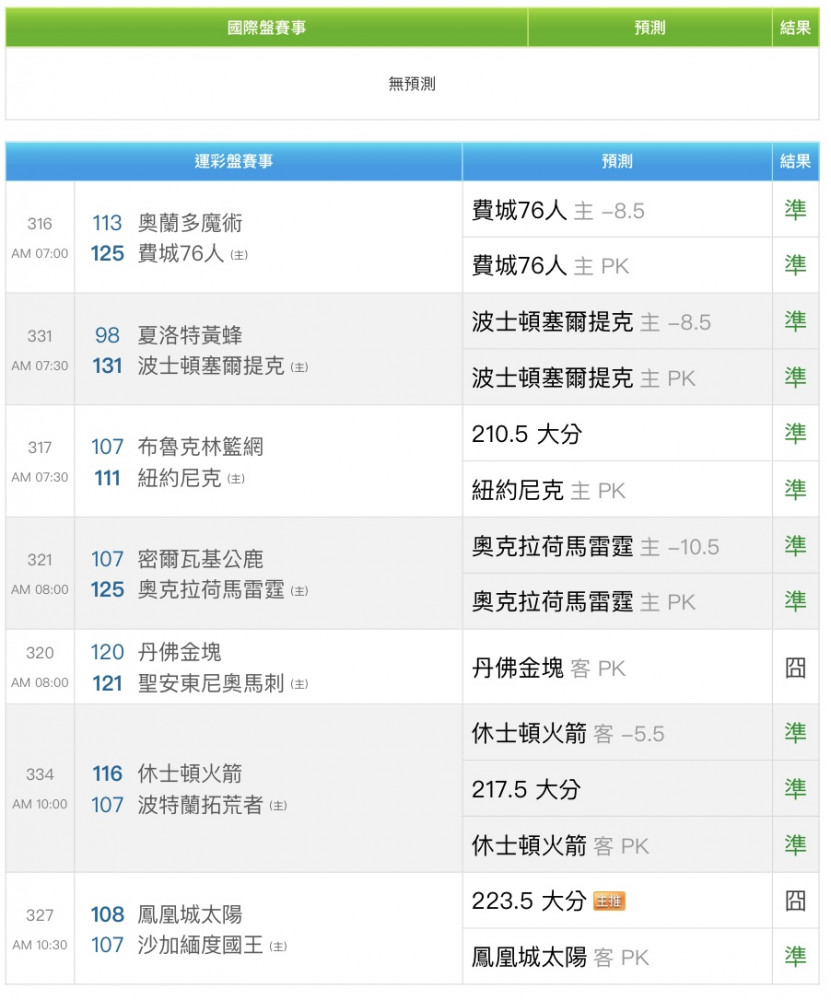Click score 121 for 聖安東尼奧馬刺

pyautogui.click(x=107, y=684)
